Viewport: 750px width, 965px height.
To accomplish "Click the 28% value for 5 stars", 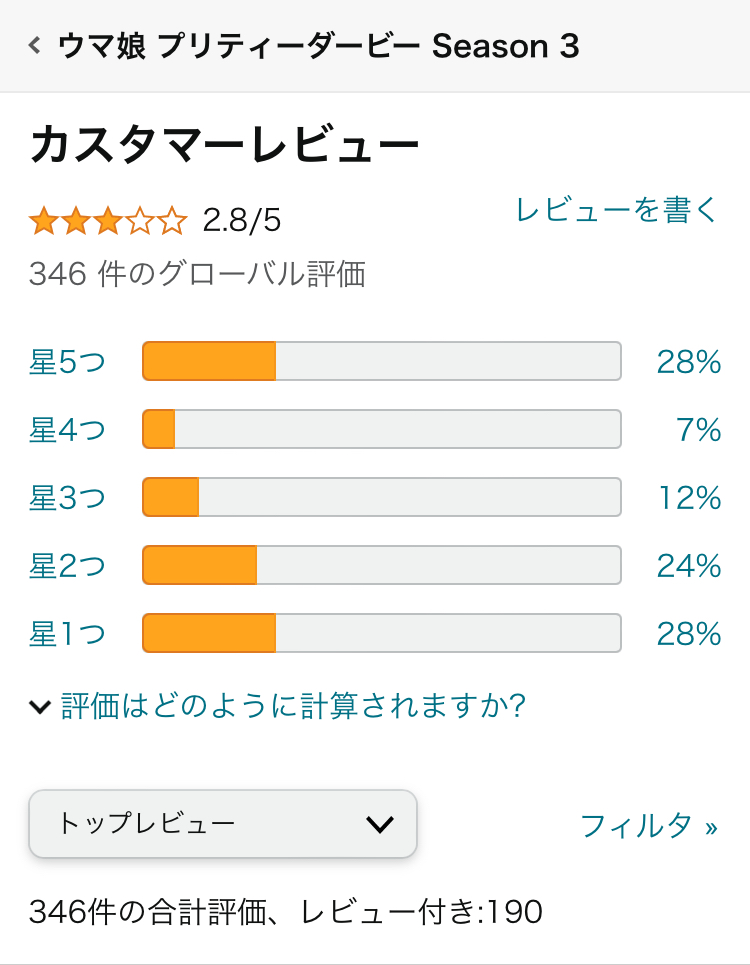I will (689, 362).
